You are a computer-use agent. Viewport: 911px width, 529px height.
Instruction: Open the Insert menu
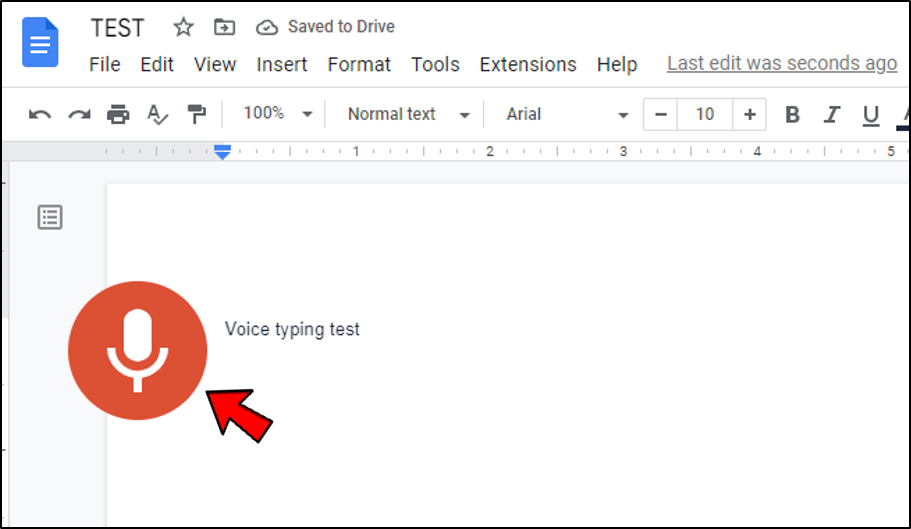(282, 64)
